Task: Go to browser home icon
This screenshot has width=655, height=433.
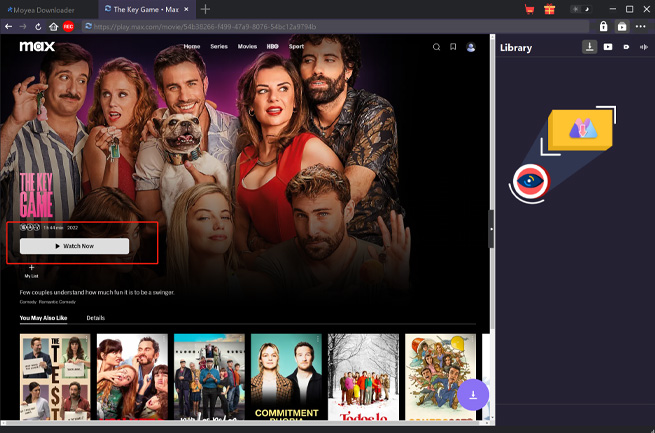Action: click(53, 26)
